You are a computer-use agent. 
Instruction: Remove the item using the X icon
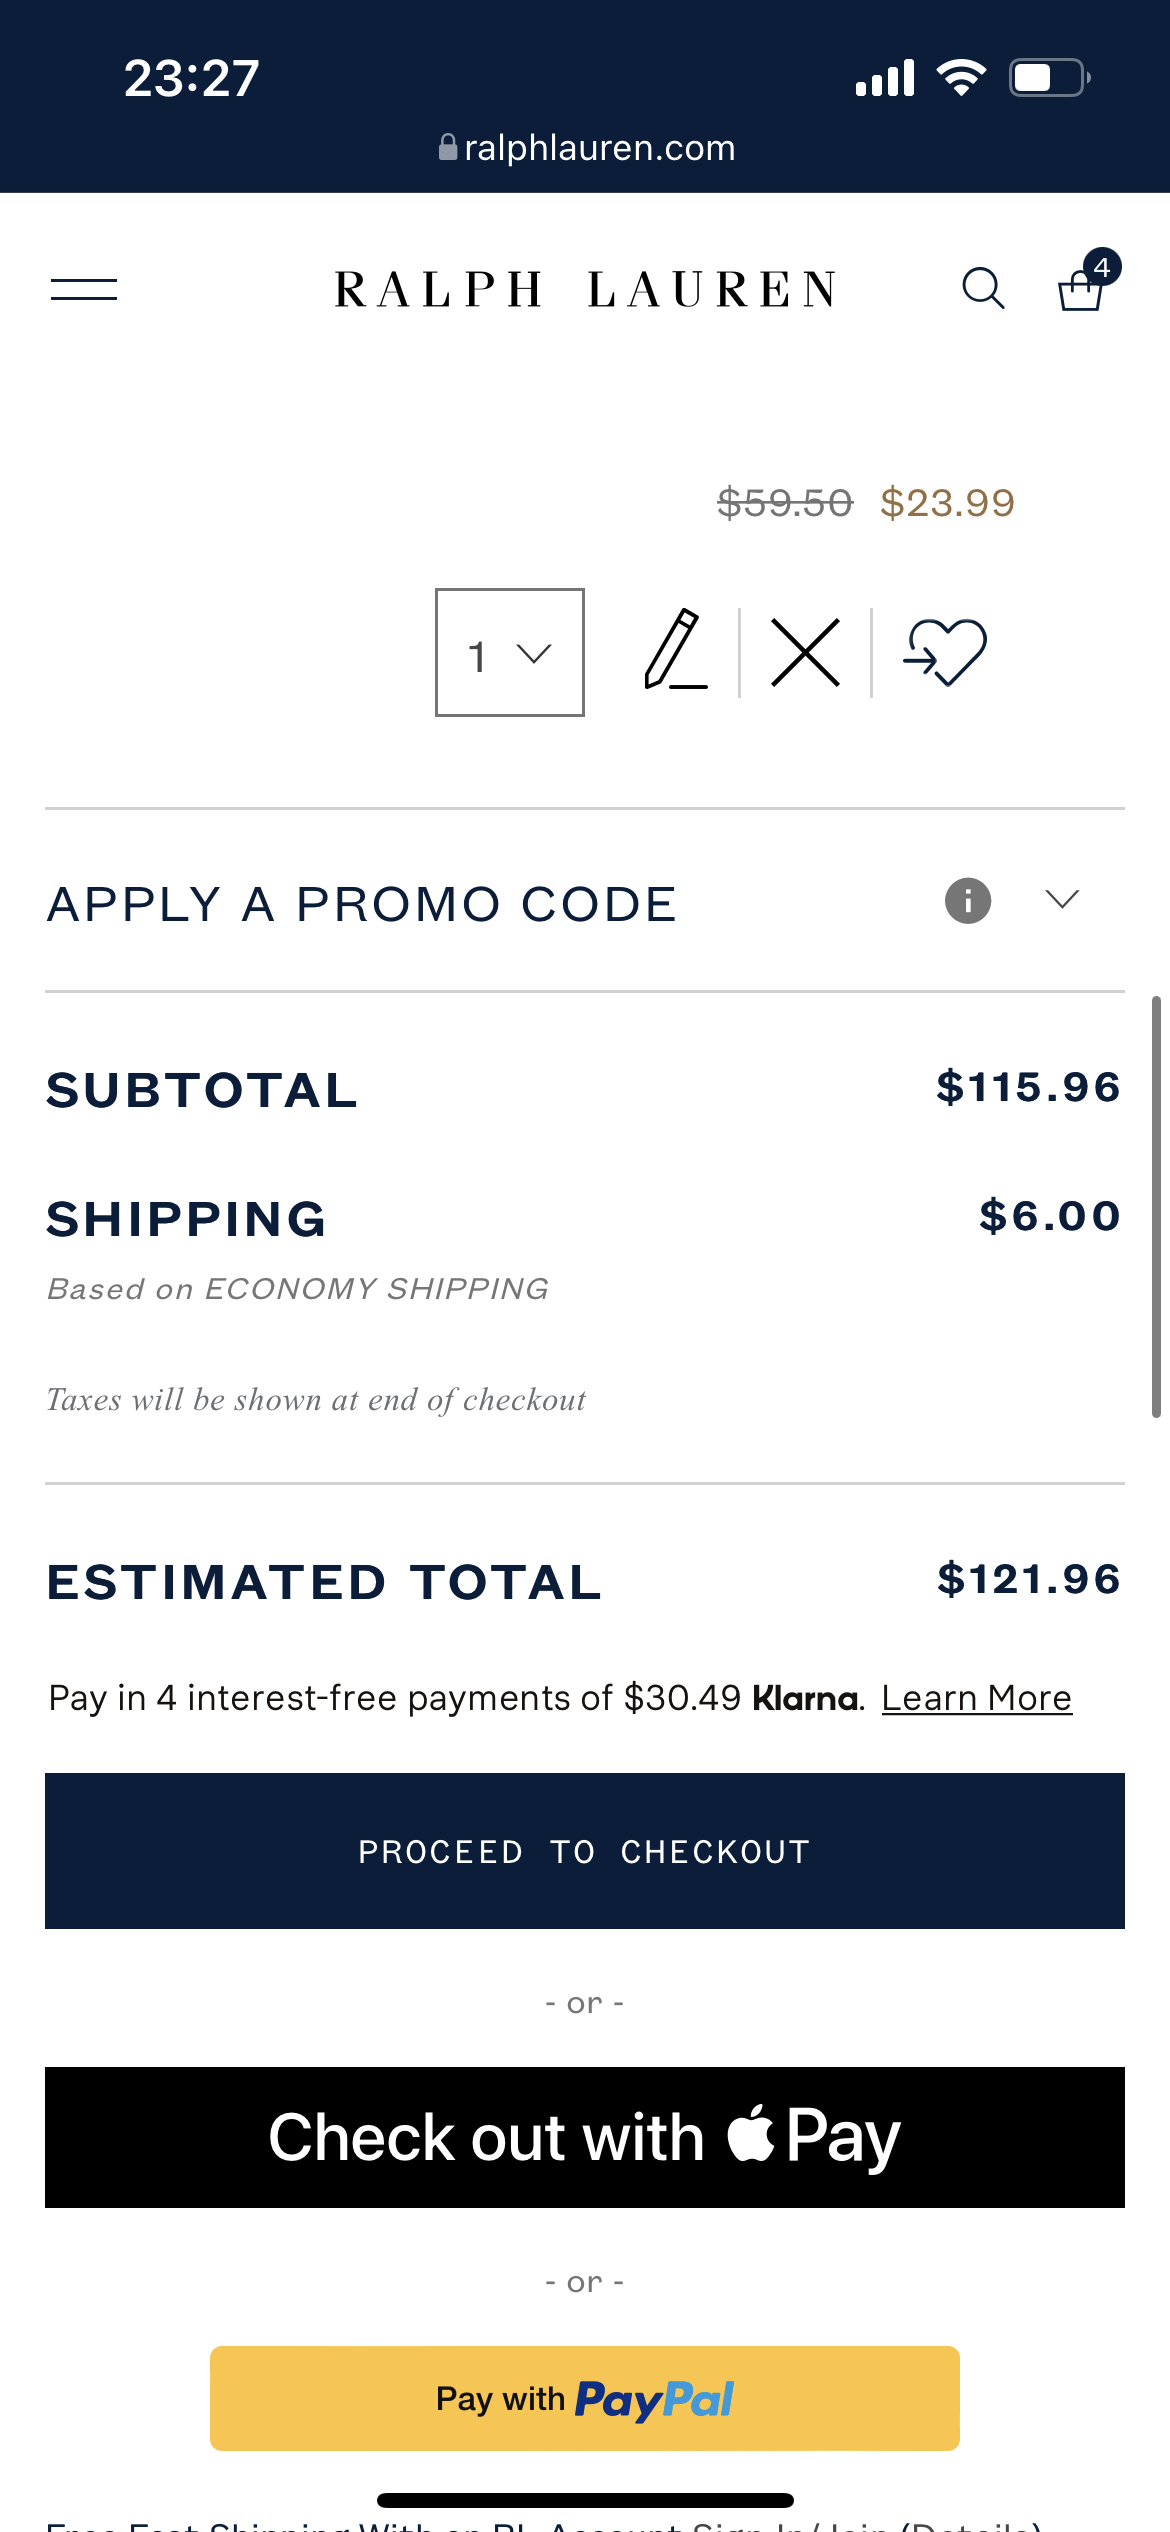[x=806, y=653]
